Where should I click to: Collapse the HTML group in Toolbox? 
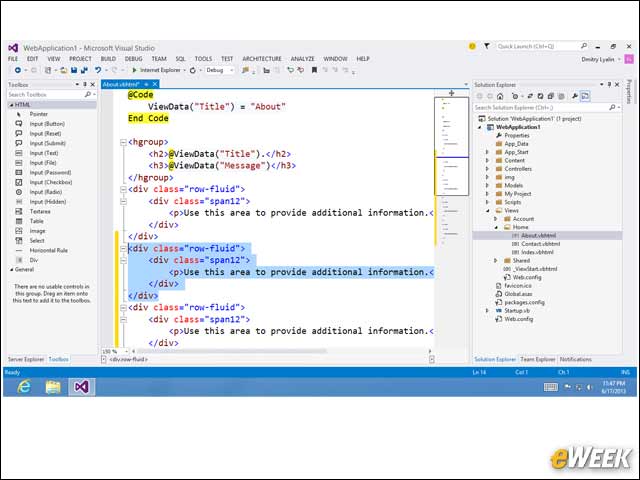point(11,105)
